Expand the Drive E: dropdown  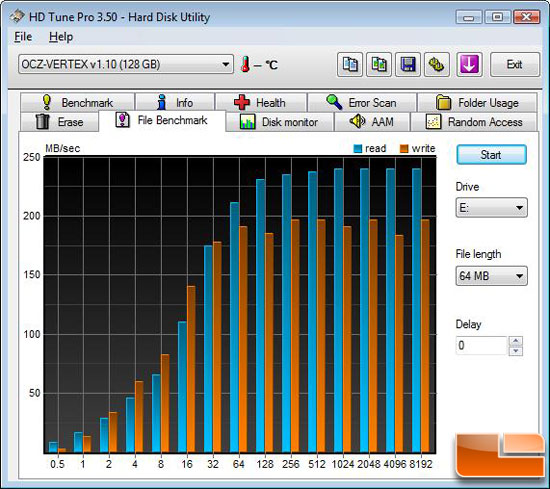point(491,208)
